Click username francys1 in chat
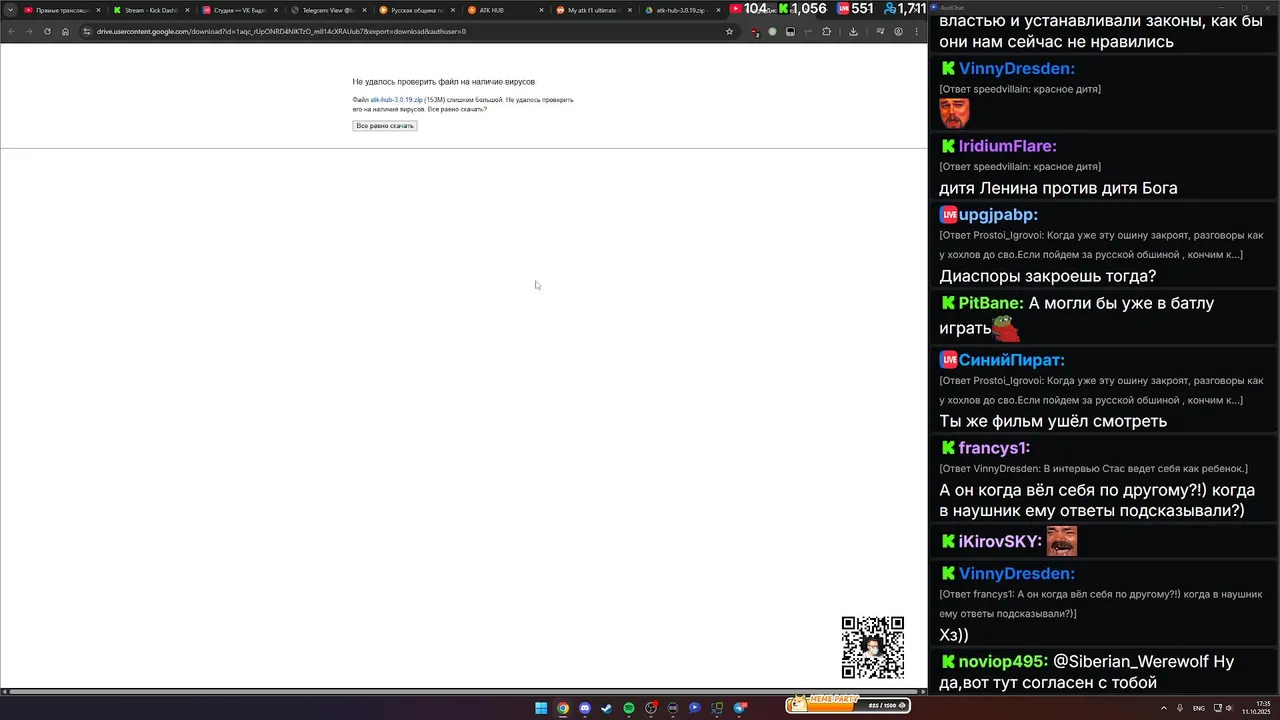This screenshot has height=720, width=1280. click(x=994, y=448)
